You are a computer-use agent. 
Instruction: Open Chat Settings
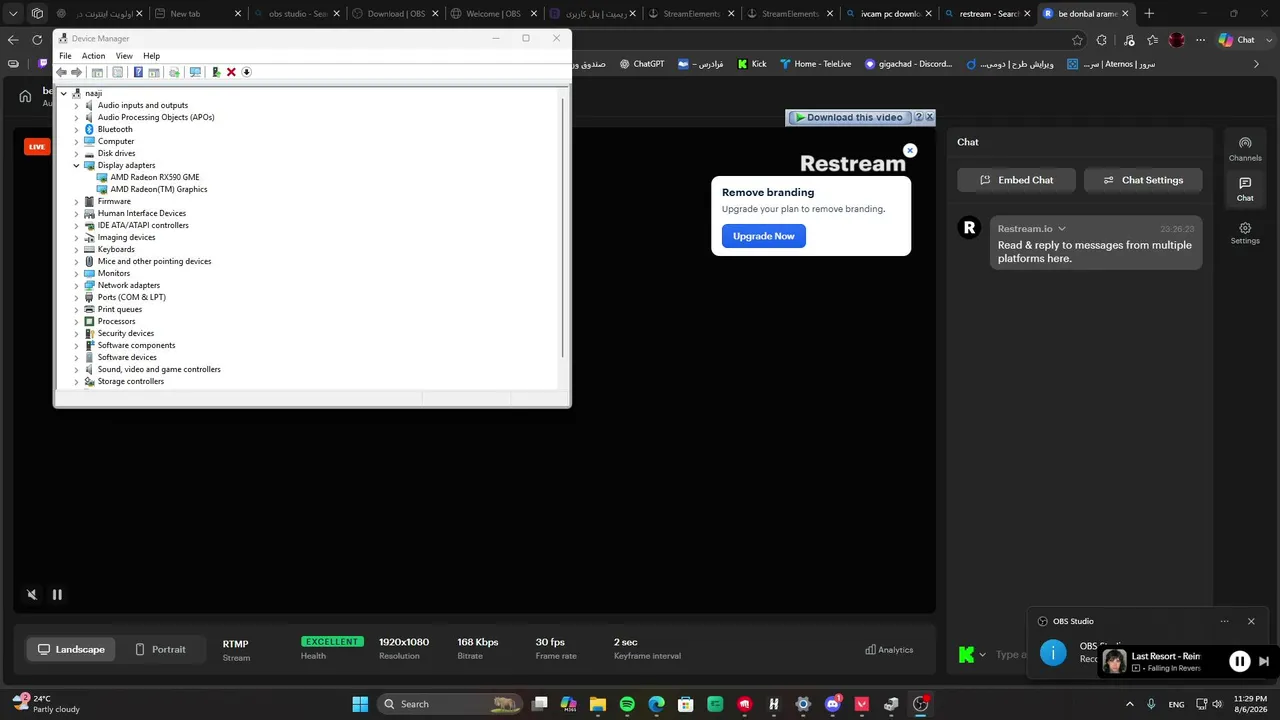point(1143,180)
